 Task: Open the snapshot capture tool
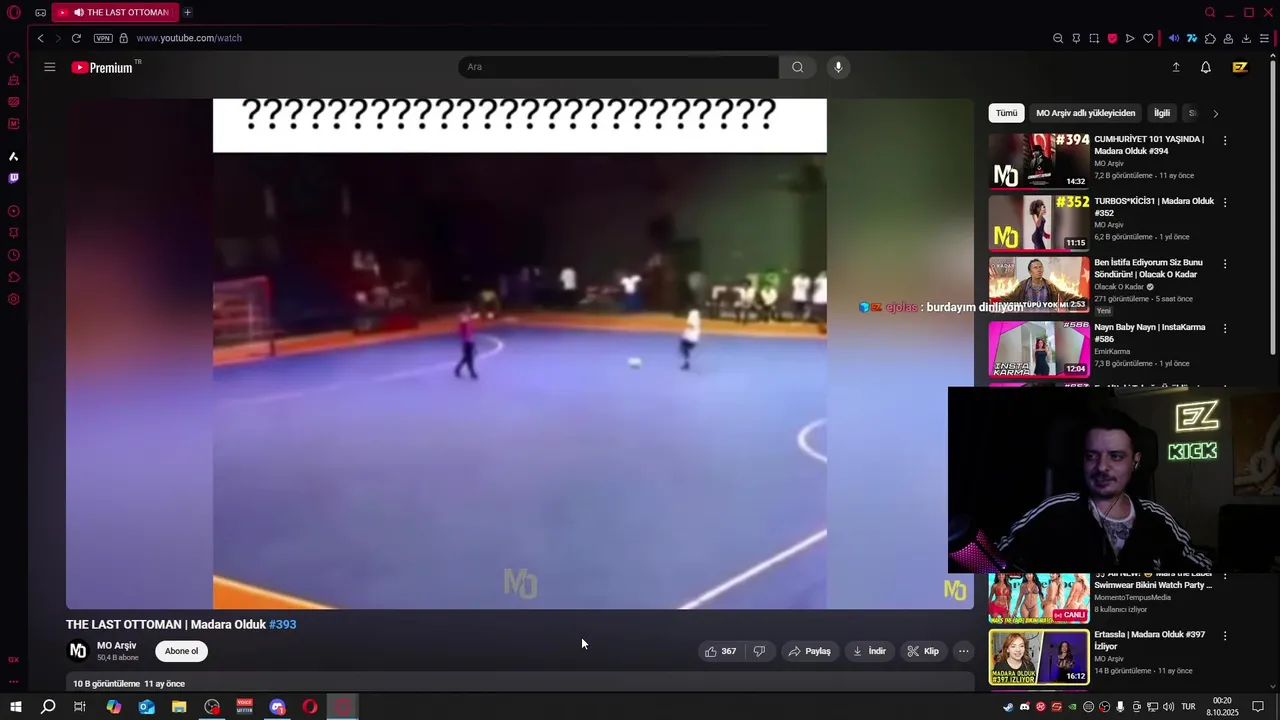click(x=1094, y=38)
